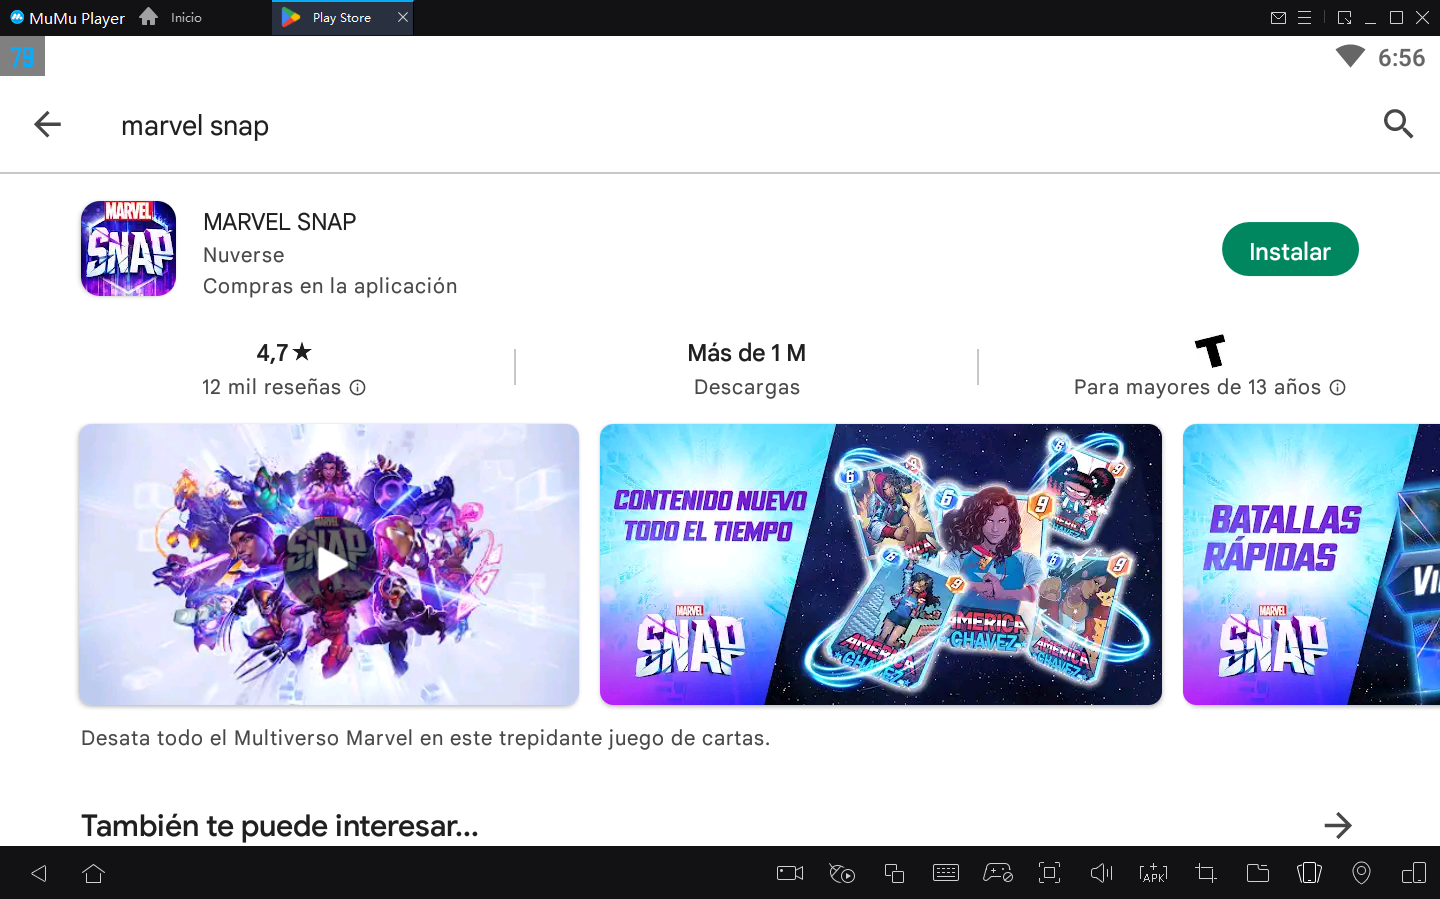
Task: Adjust volume with the speaker icon
Action: [x=1101, y=874]
